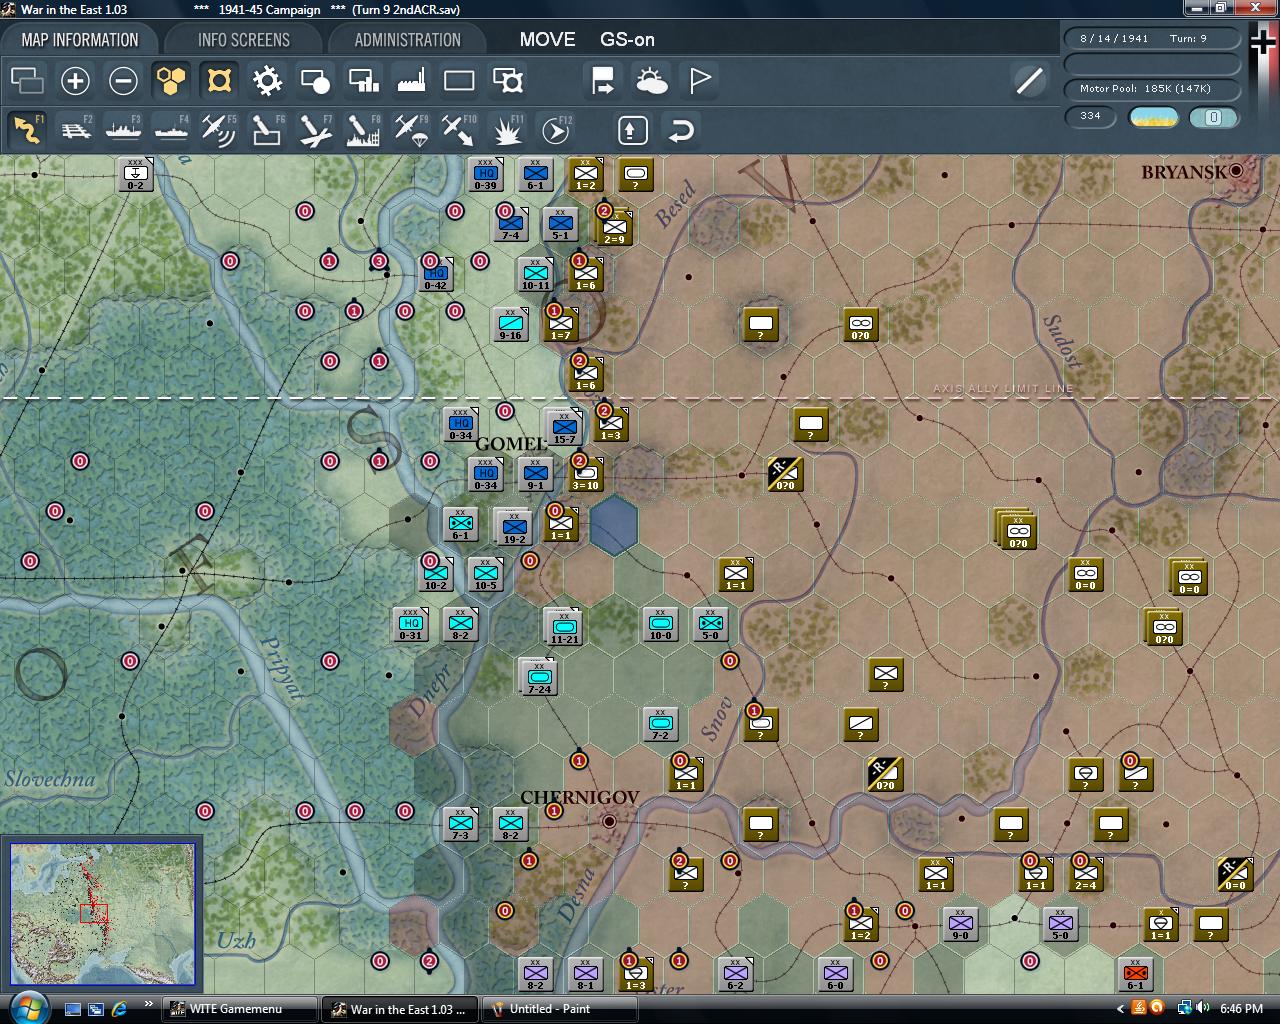
Task: Click the teal box showing 0
Action: pos(1214,117)
